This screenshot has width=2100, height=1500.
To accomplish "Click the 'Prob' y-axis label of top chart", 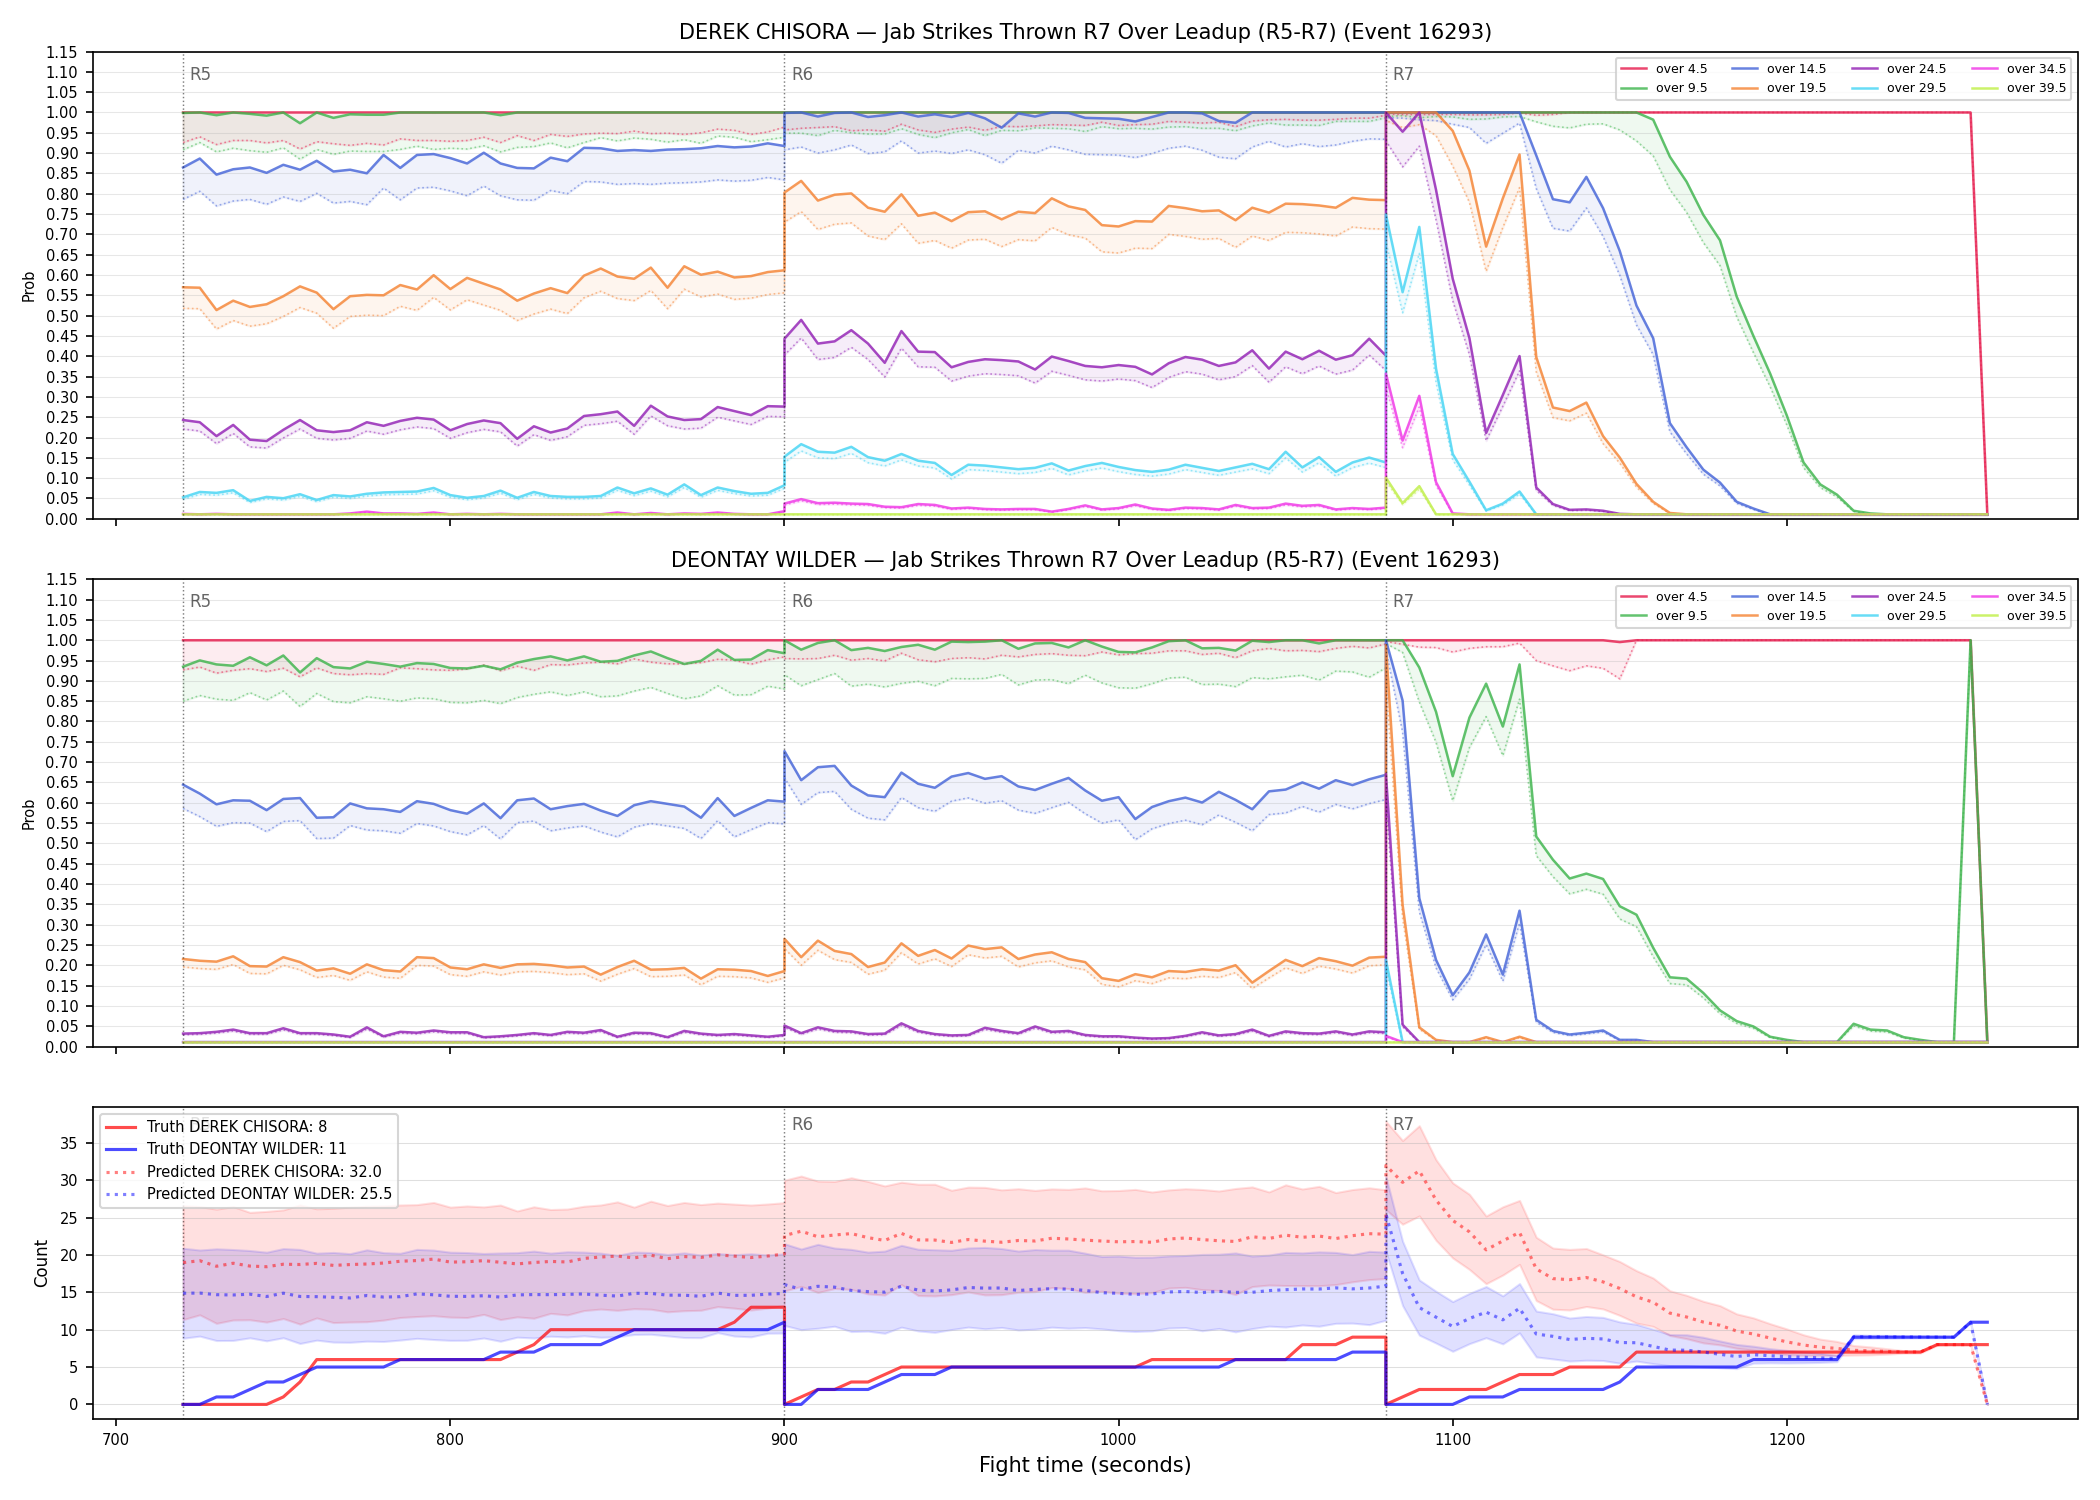I will (x=29, y=286).
